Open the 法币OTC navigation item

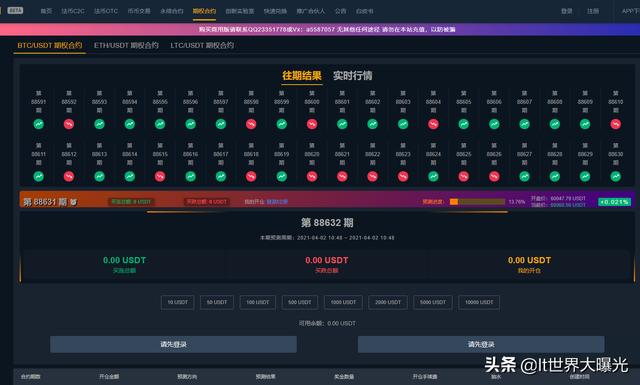click(106, 11)
